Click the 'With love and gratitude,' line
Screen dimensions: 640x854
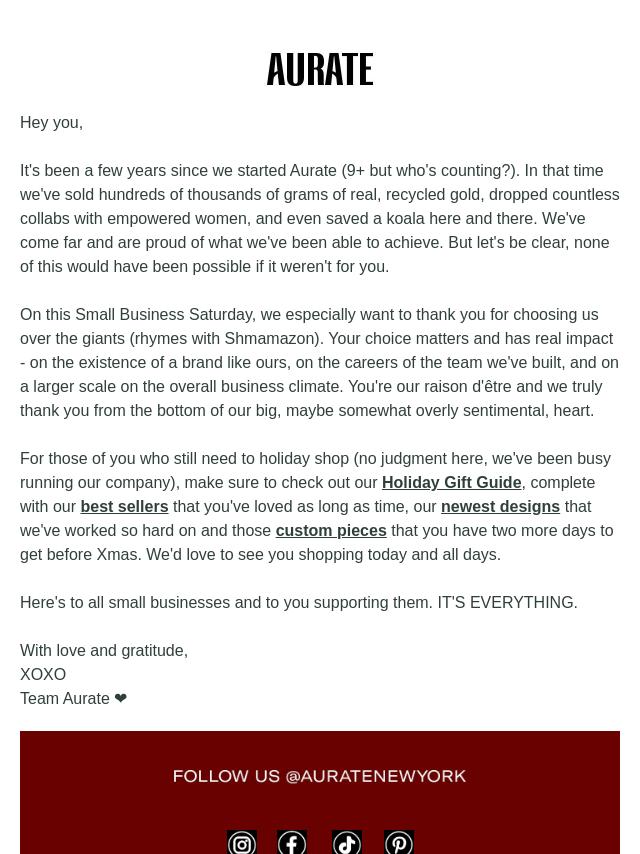[104, 650]
